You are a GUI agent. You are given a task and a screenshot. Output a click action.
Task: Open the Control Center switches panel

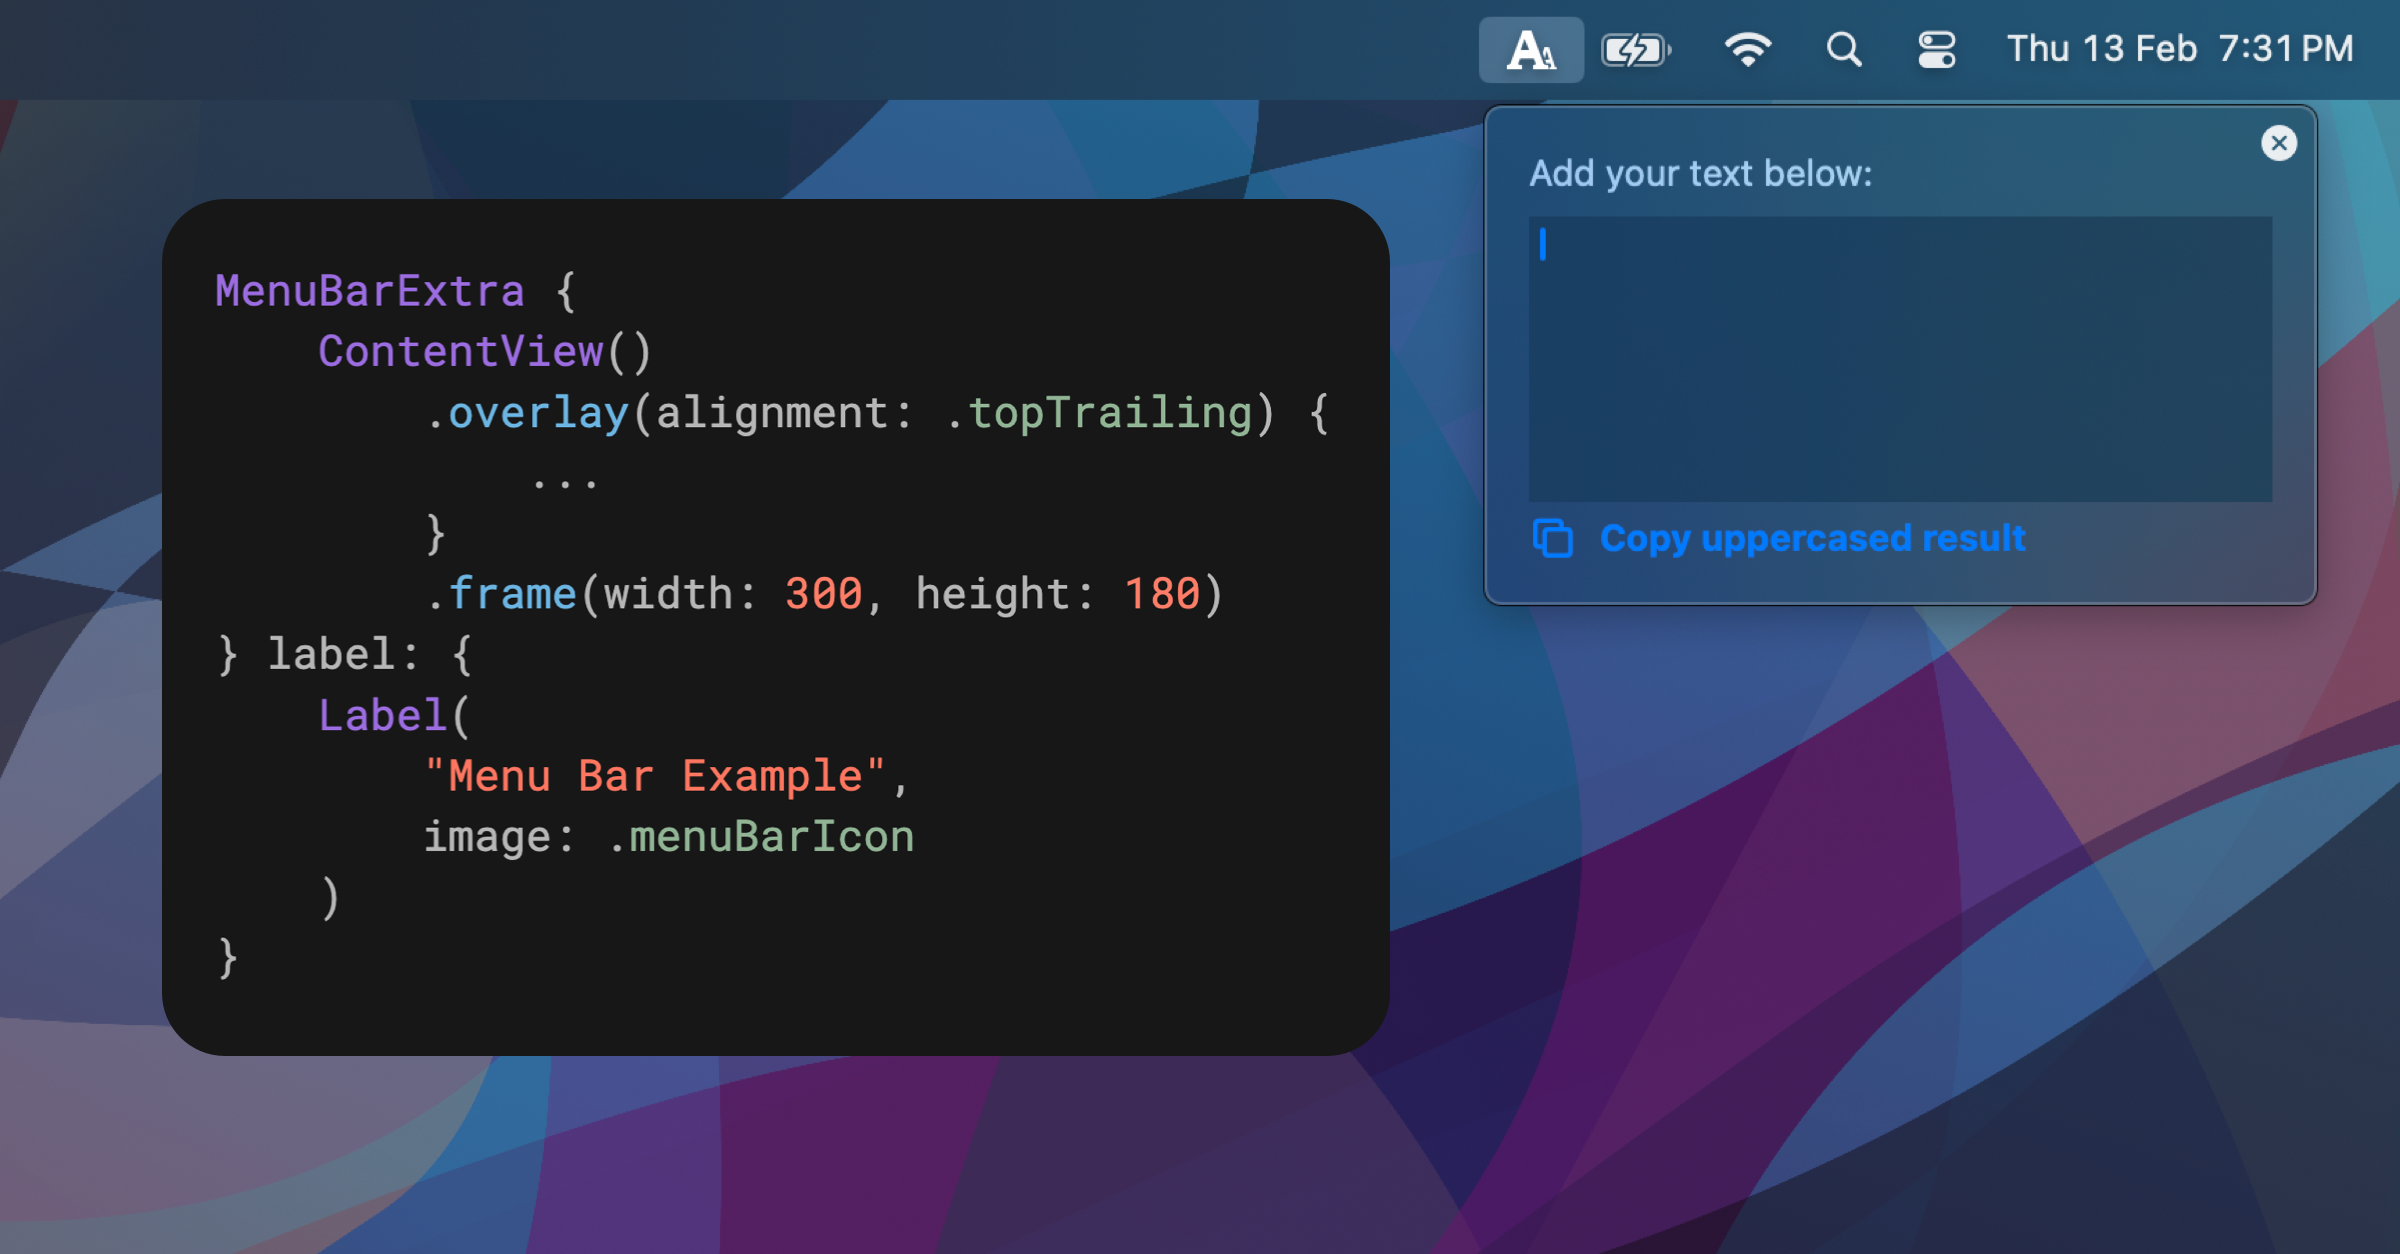(1937, 48)
